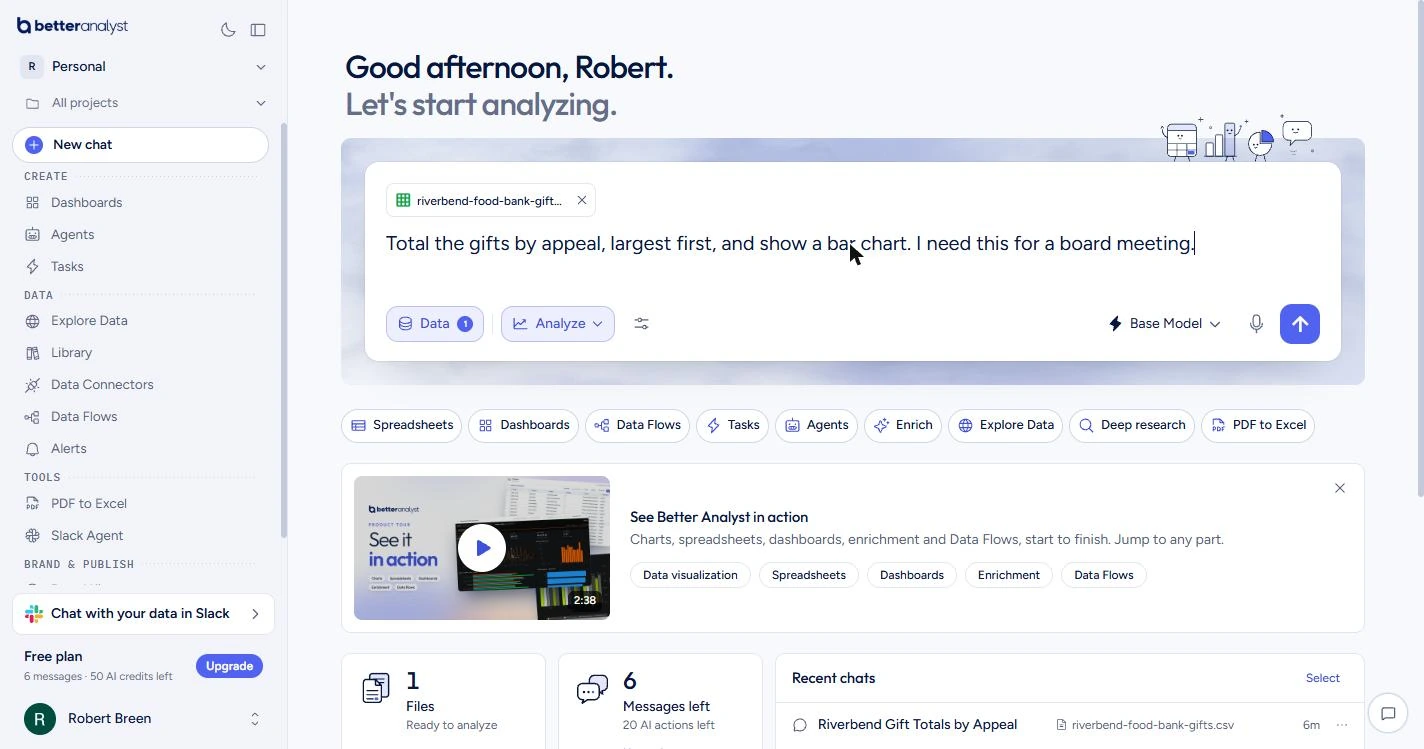Viewport: 1424px width, 749px height.
Task: Click the Enrich chip sparkle icon
Action: tap(882, 426)
